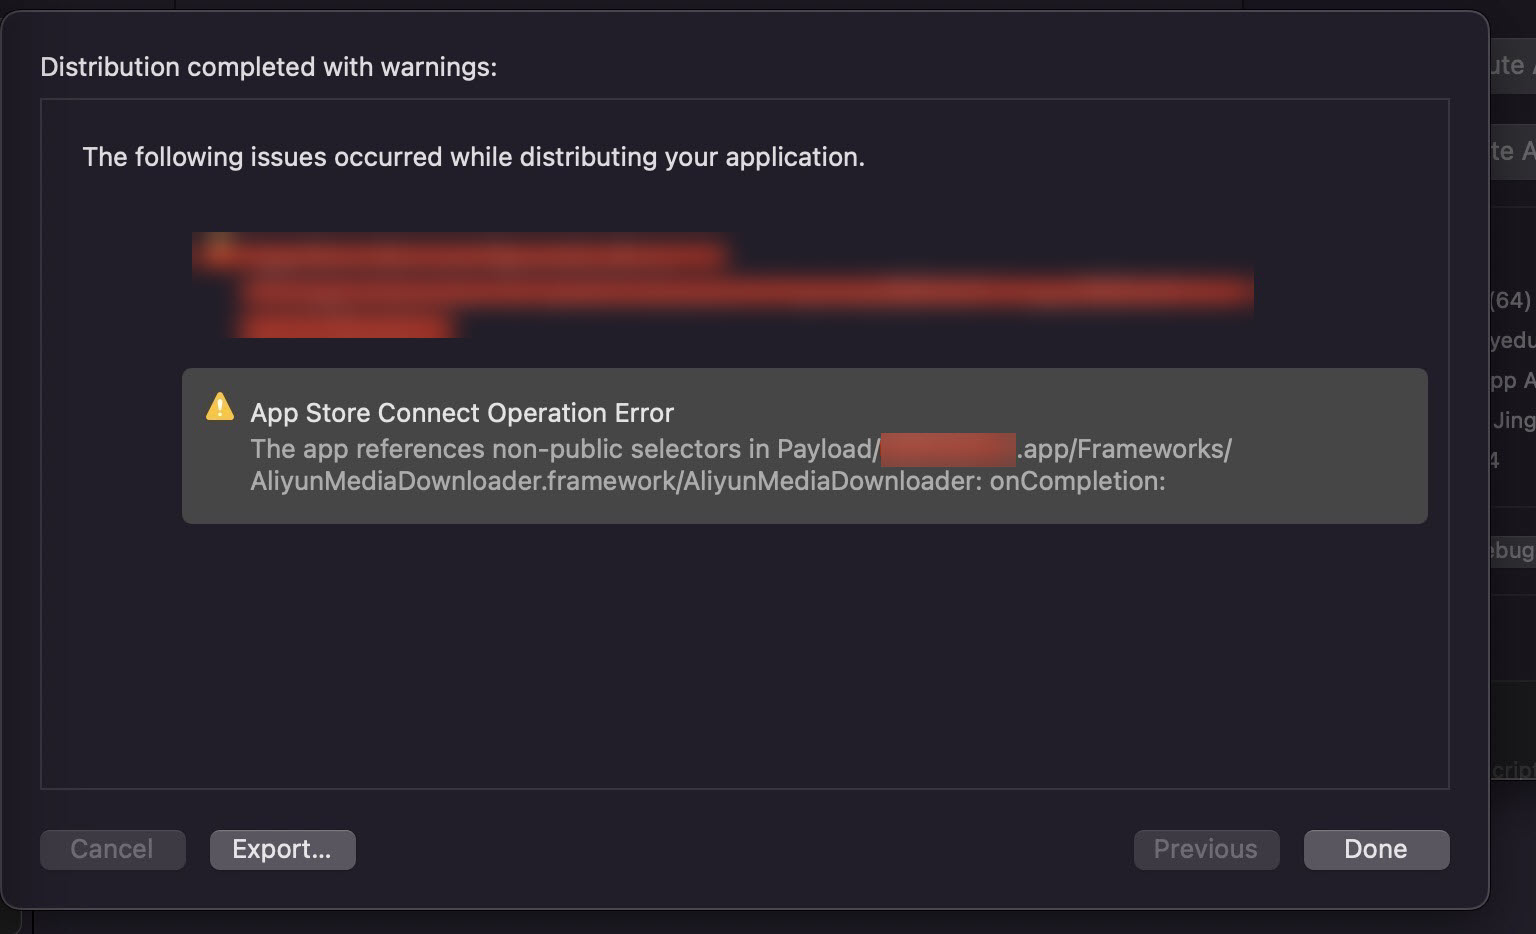The width and height of the screenshot is (1536, 934).
Task: Click the partially visible description link at bottom right
Action: [x=1514, y=769]
